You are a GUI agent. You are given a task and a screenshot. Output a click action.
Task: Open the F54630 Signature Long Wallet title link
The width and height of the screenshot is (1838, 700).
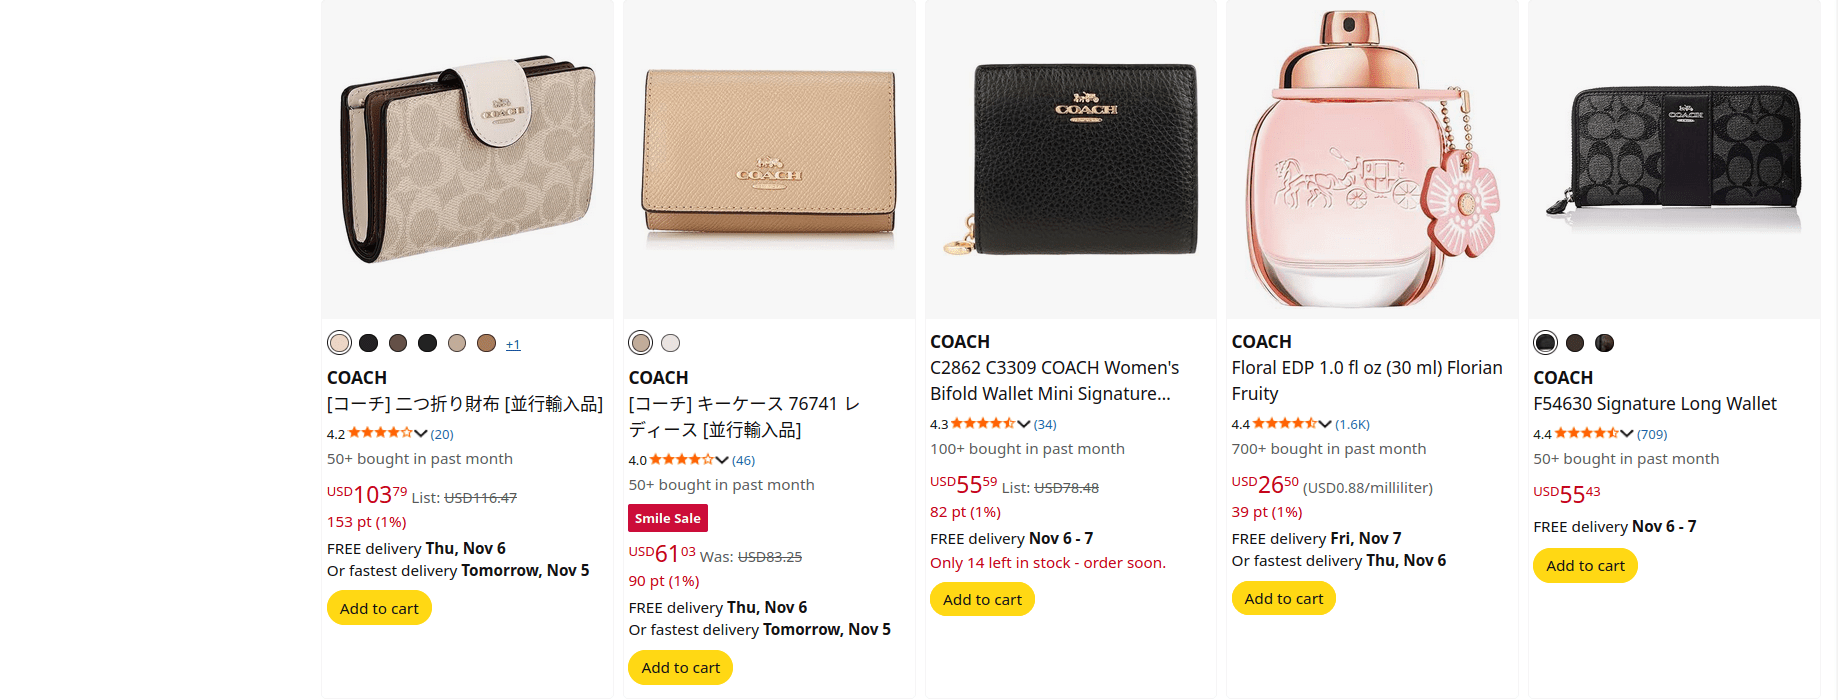point(1654,404)
